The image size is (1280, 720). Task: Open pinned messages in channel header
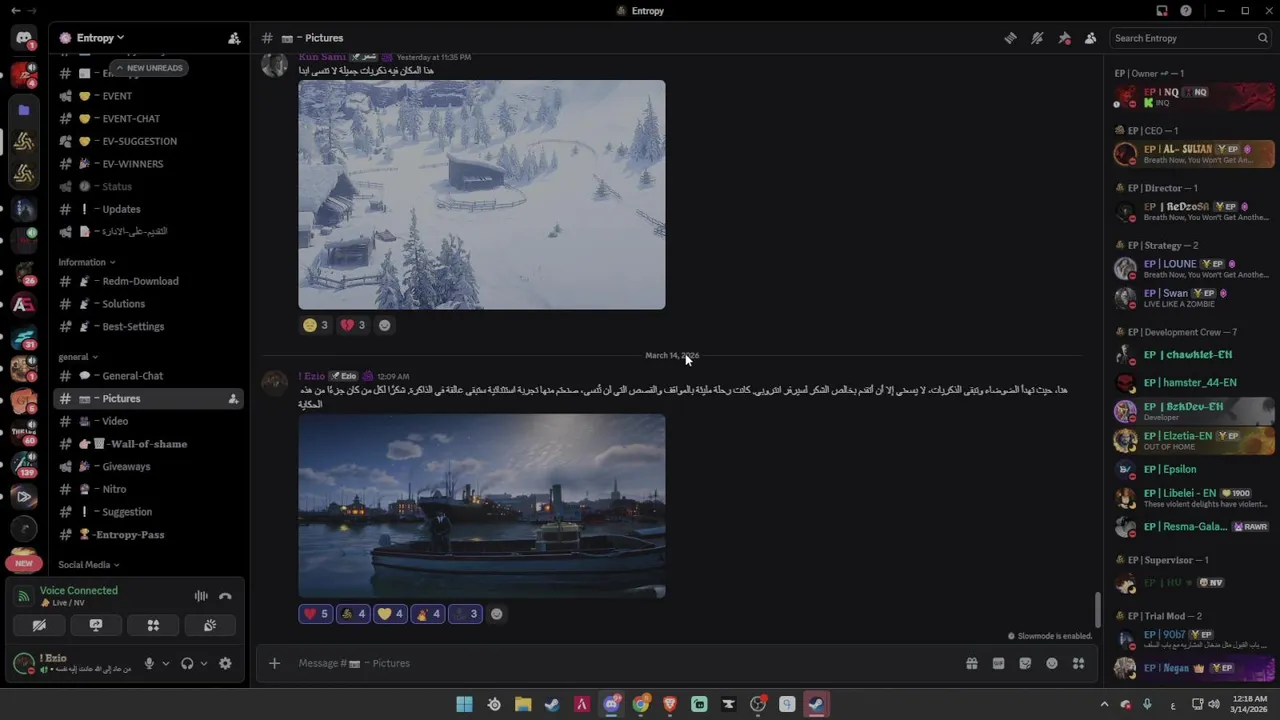[1064, 38]
